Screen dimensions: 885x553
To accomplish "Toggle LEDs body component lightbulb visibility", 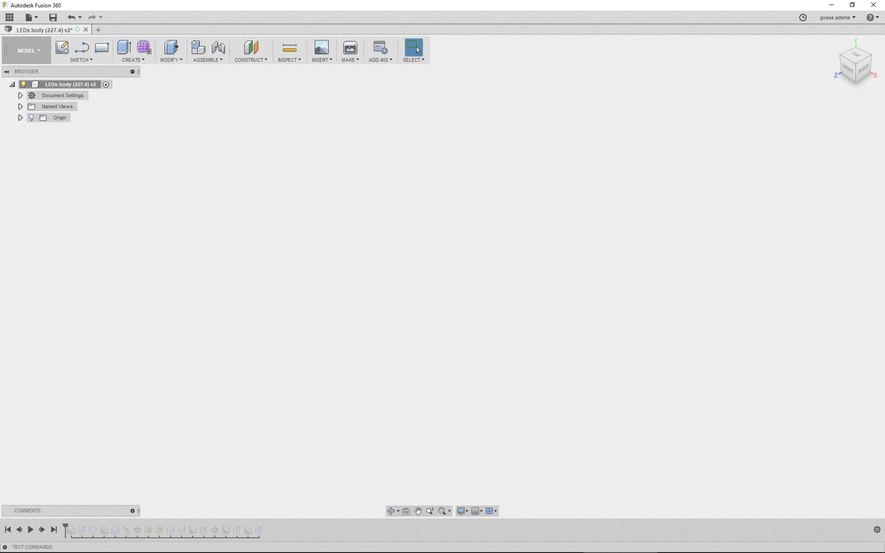I will point(23,85).
